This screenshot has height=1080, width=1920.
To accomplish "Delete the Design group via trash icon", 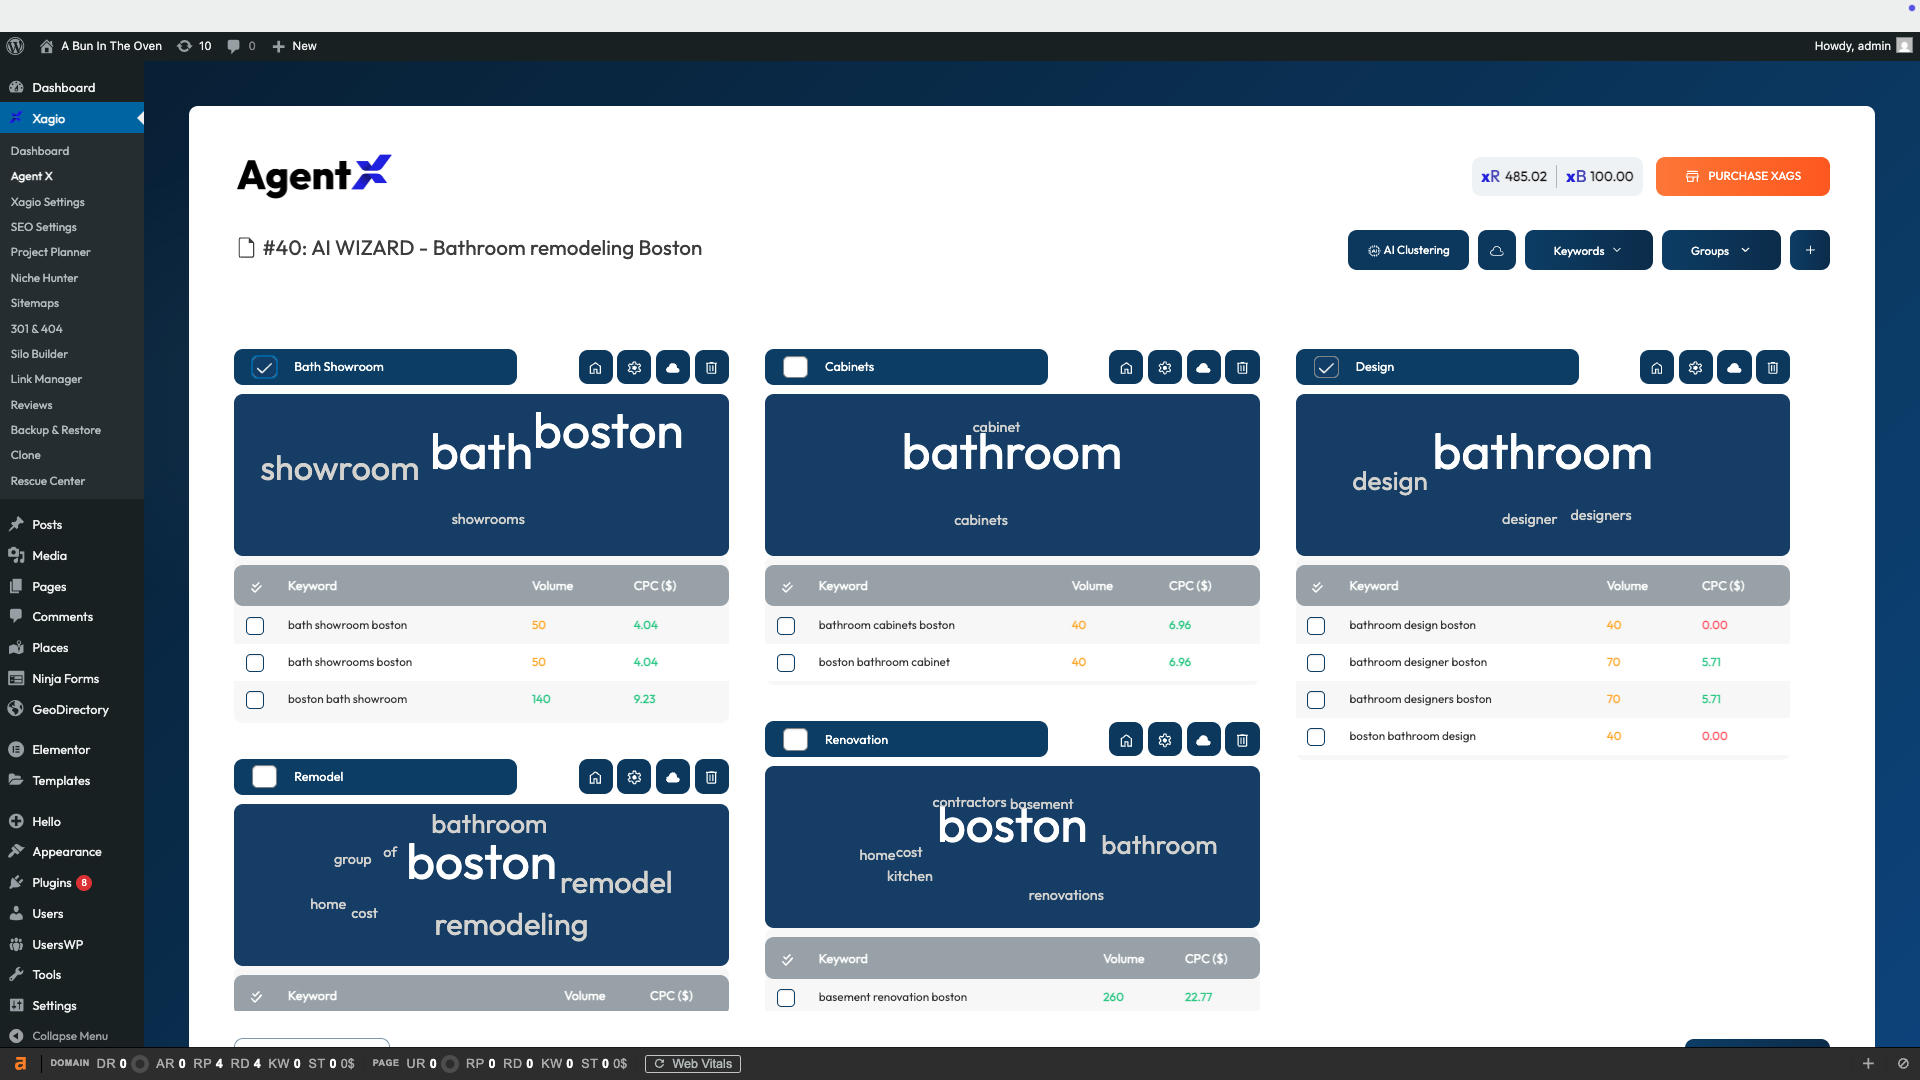I will point(1773,368).
